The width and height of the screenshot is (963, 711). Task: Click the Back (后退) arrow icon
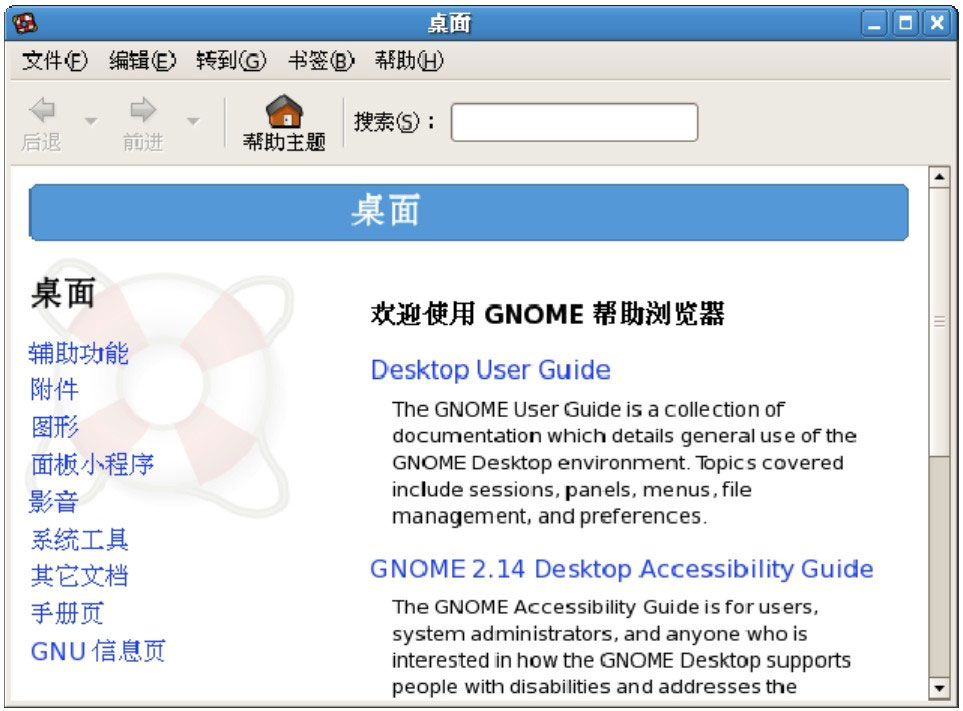point(42,110)
